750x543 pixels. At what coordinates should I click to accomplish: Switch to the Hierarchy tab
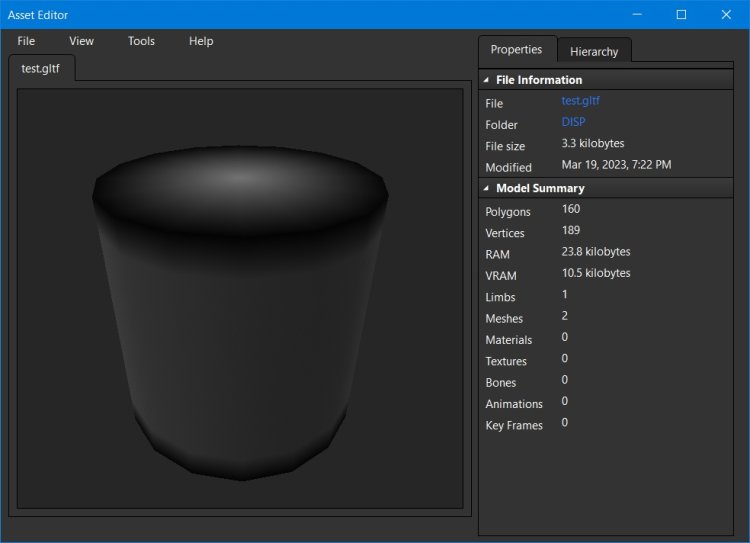594,51
